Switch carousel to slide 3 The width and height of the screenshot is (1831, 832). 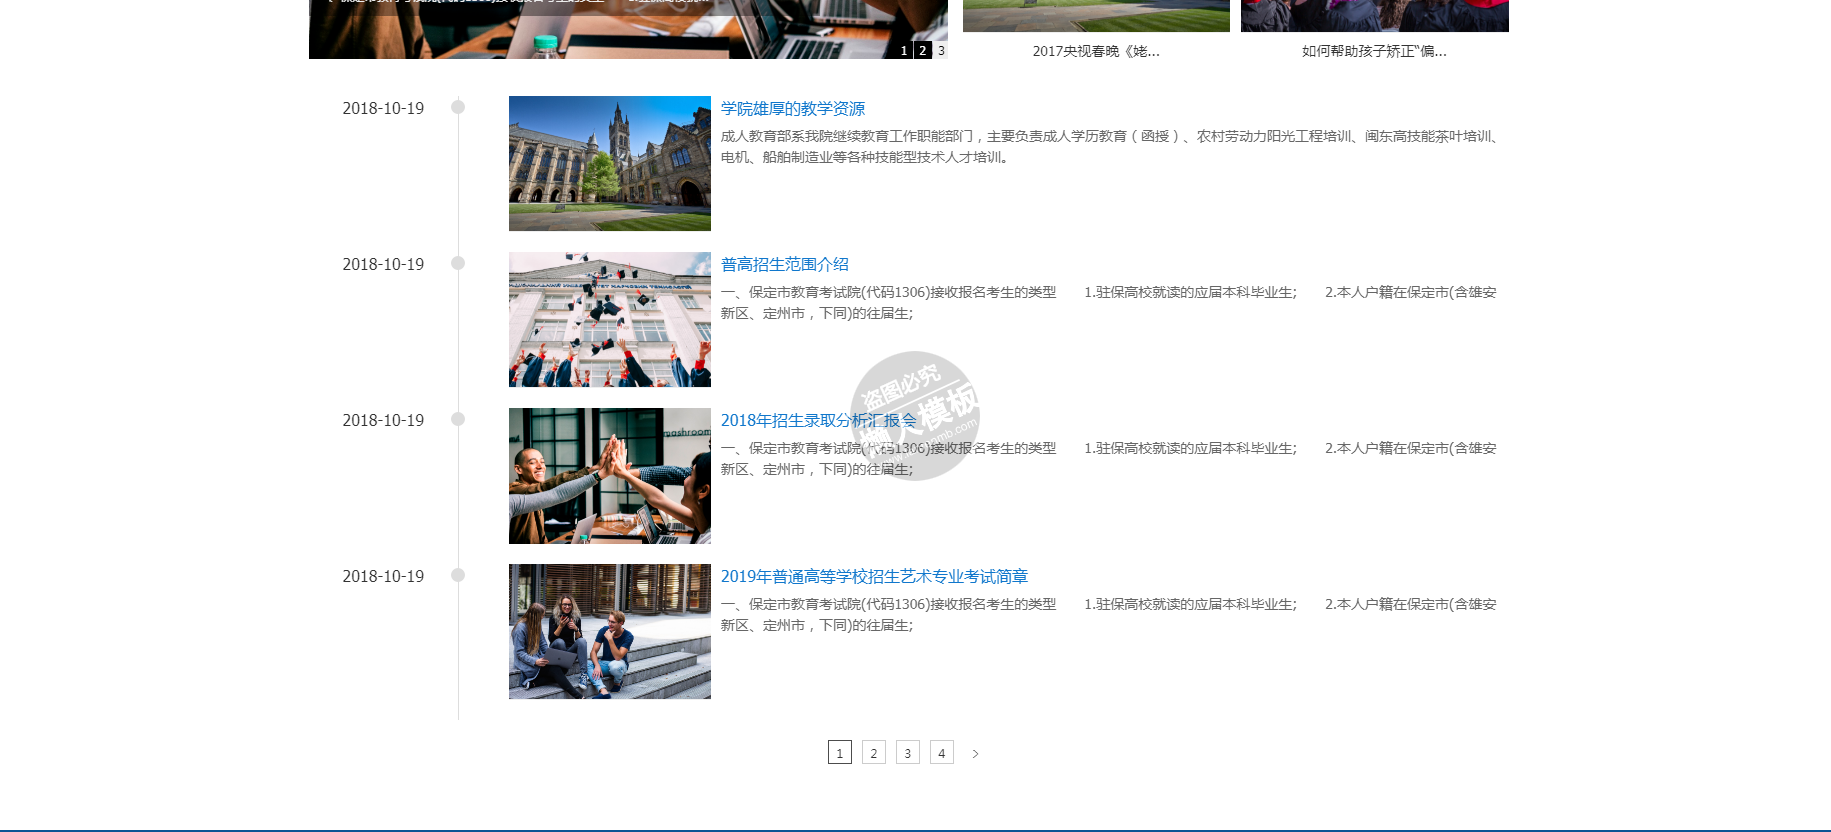coord(941,51)
